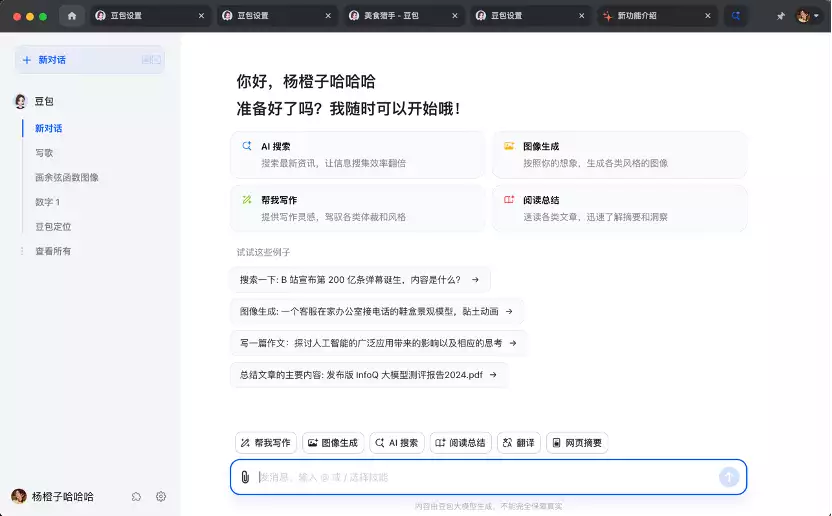Close the 美食猎手 - 豆包 tab
This screenshot has height=516, width=832.
coord(455,16)
